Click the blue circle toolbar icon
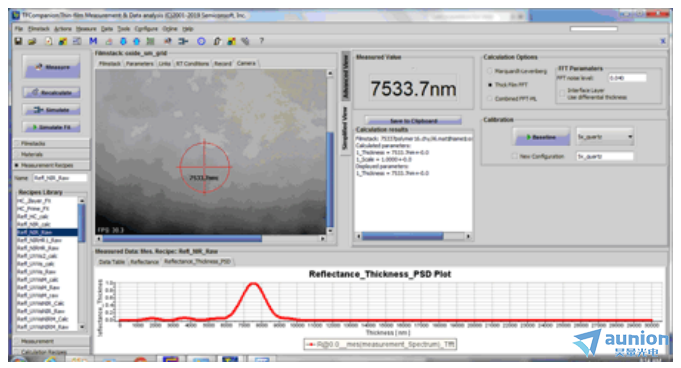The height and width of the screenshot is (368, 681). 201,41
